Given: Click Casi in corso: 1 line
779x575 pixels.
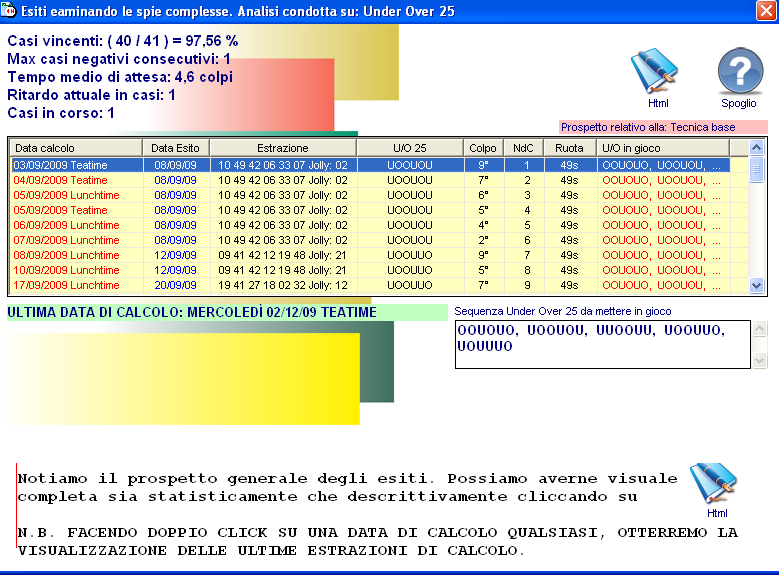Looking at the screenshot, I should pos(61,113).
